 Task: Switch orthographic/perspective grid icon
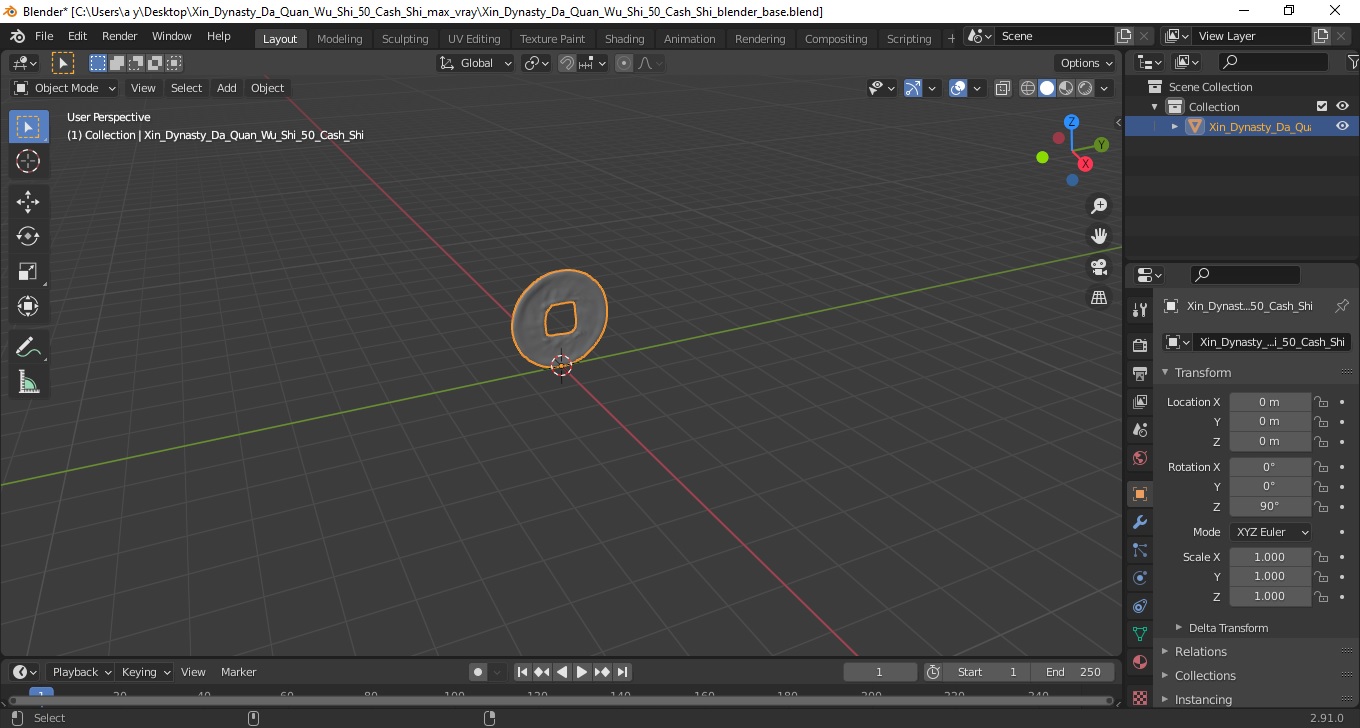(1099, 298)
